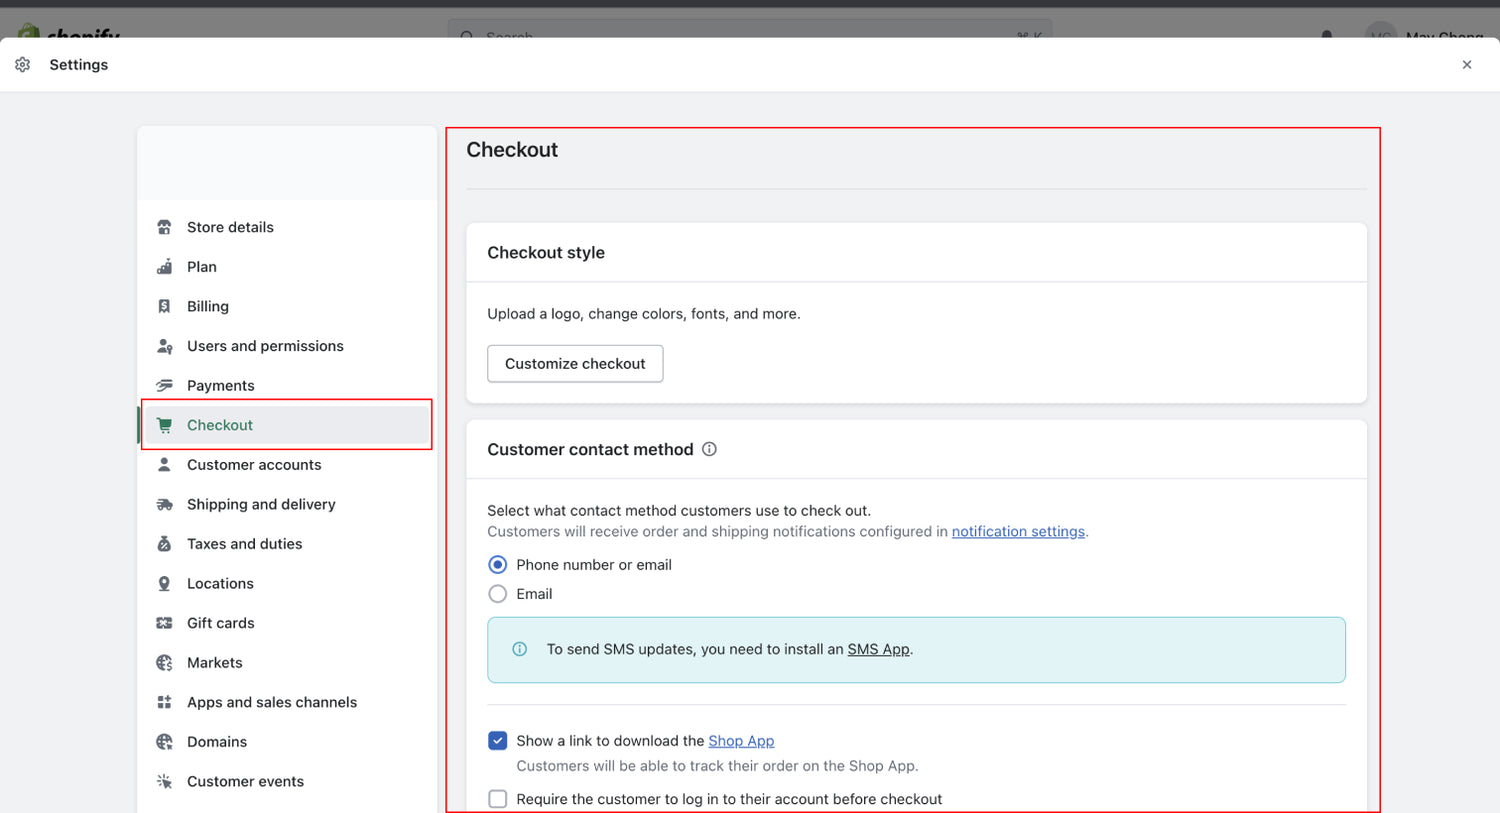1500x813 pixels.
Task: Select the Email radio button
Action: pyautogui.click(x=497, y=594)
